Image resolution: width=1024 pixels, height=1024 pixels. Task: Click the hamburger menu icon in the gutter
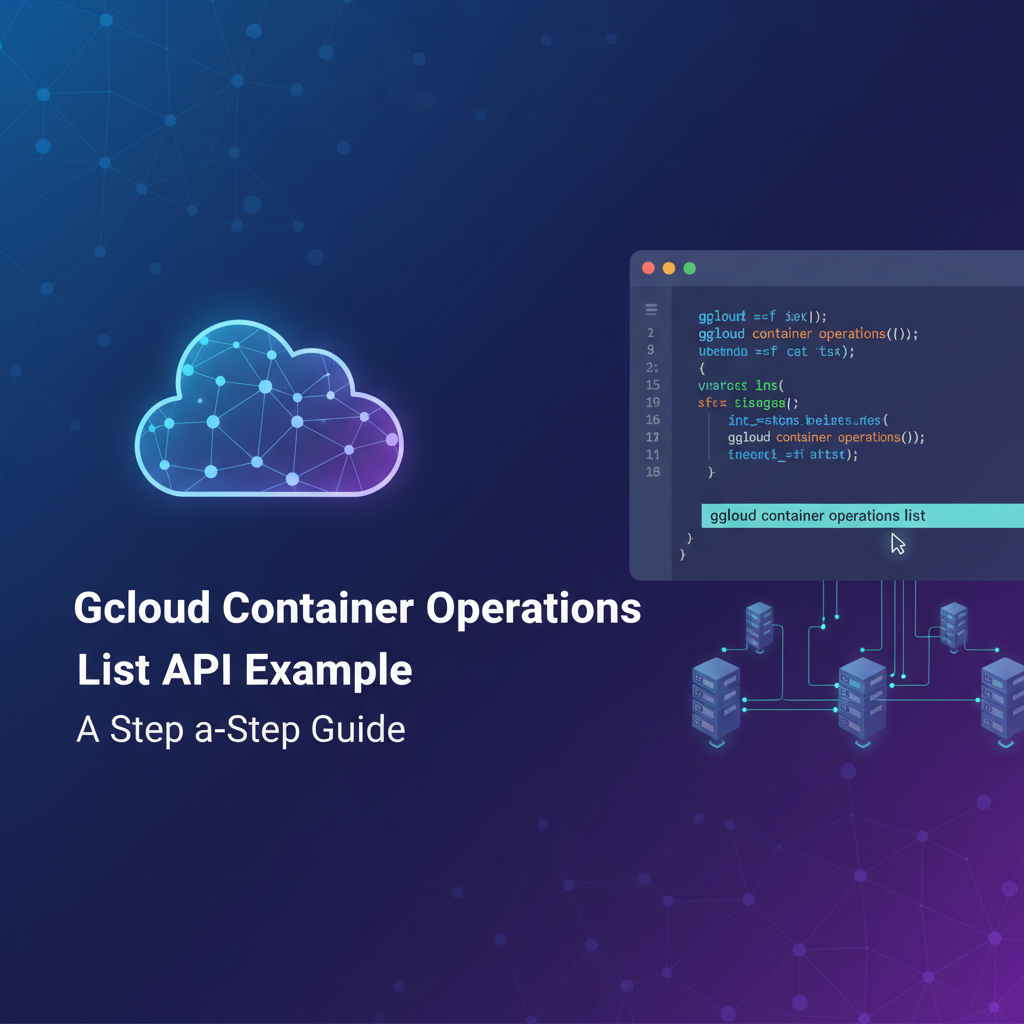tap(651, 308)
